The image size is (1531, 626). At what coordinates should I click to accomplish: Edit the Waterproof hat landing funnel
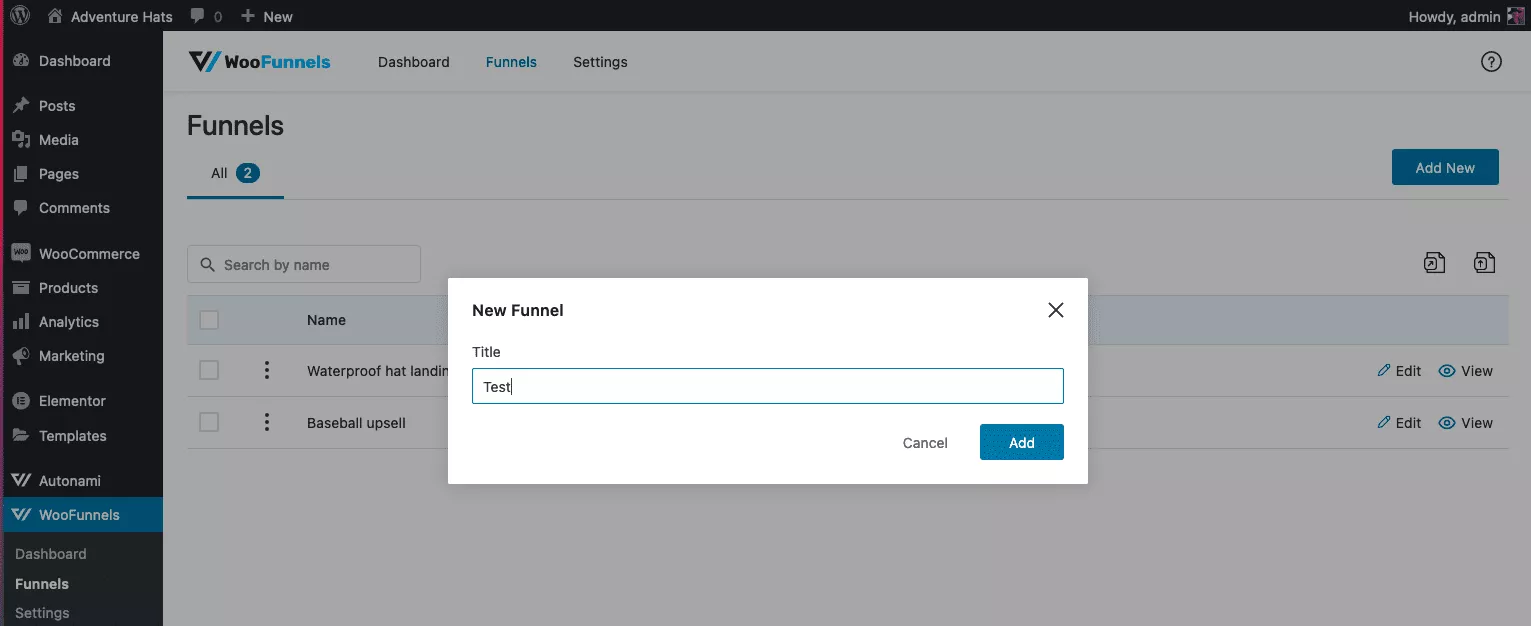point(1399,371)
